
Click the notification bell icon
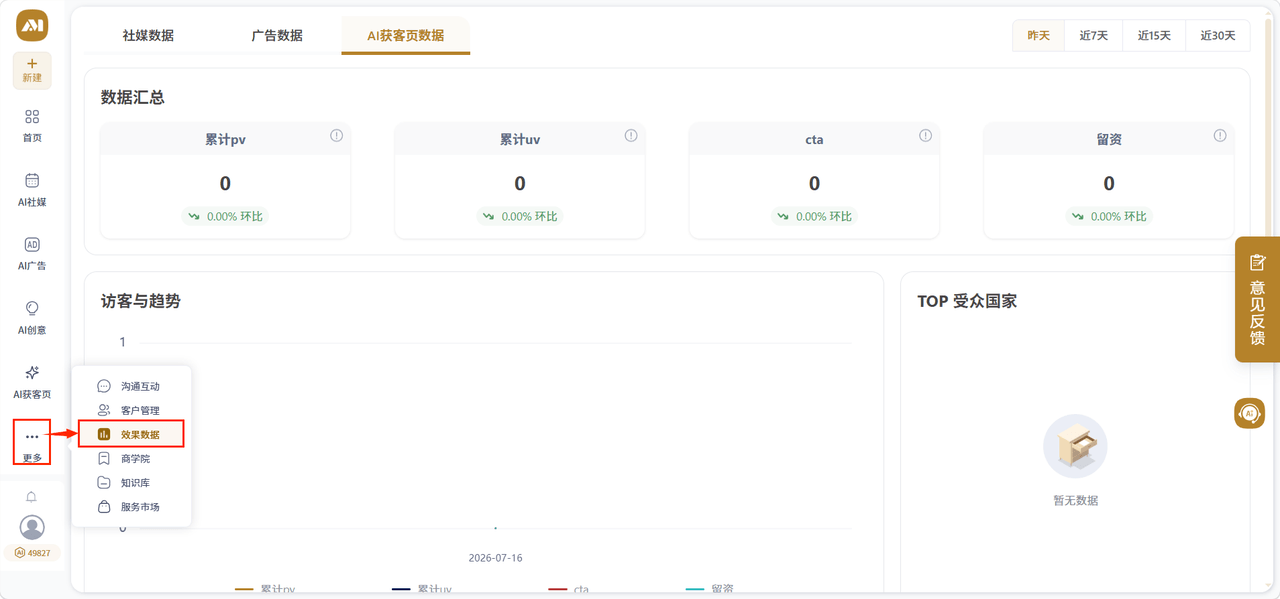(32, 497)
